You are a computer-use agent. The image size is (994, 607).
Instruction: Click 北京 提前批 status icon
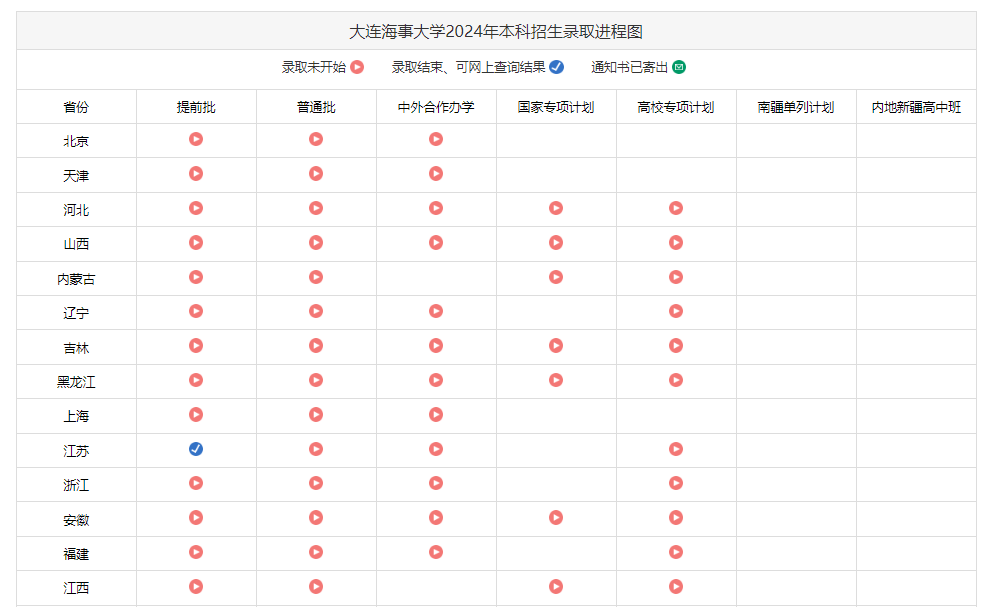tap(196, 139)
